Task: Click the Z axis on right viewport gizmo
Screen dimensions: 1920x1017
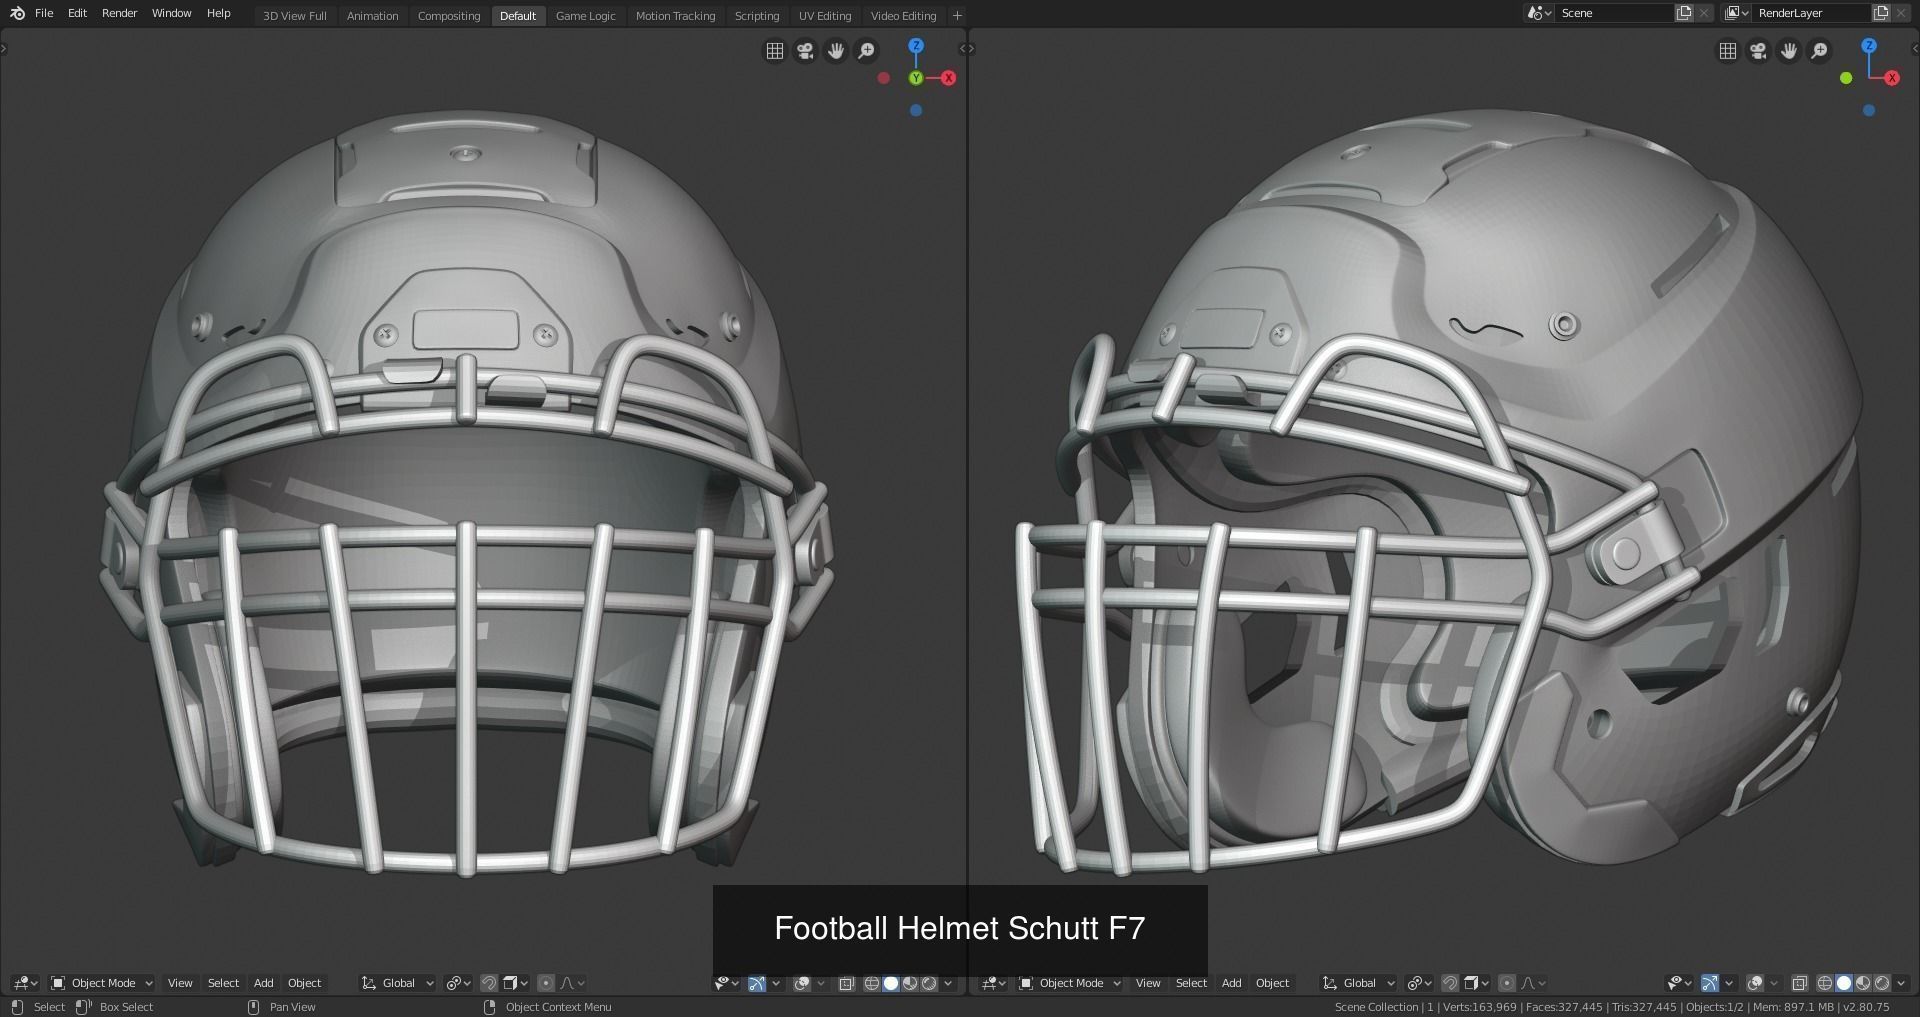Action: coord(1869,46)
